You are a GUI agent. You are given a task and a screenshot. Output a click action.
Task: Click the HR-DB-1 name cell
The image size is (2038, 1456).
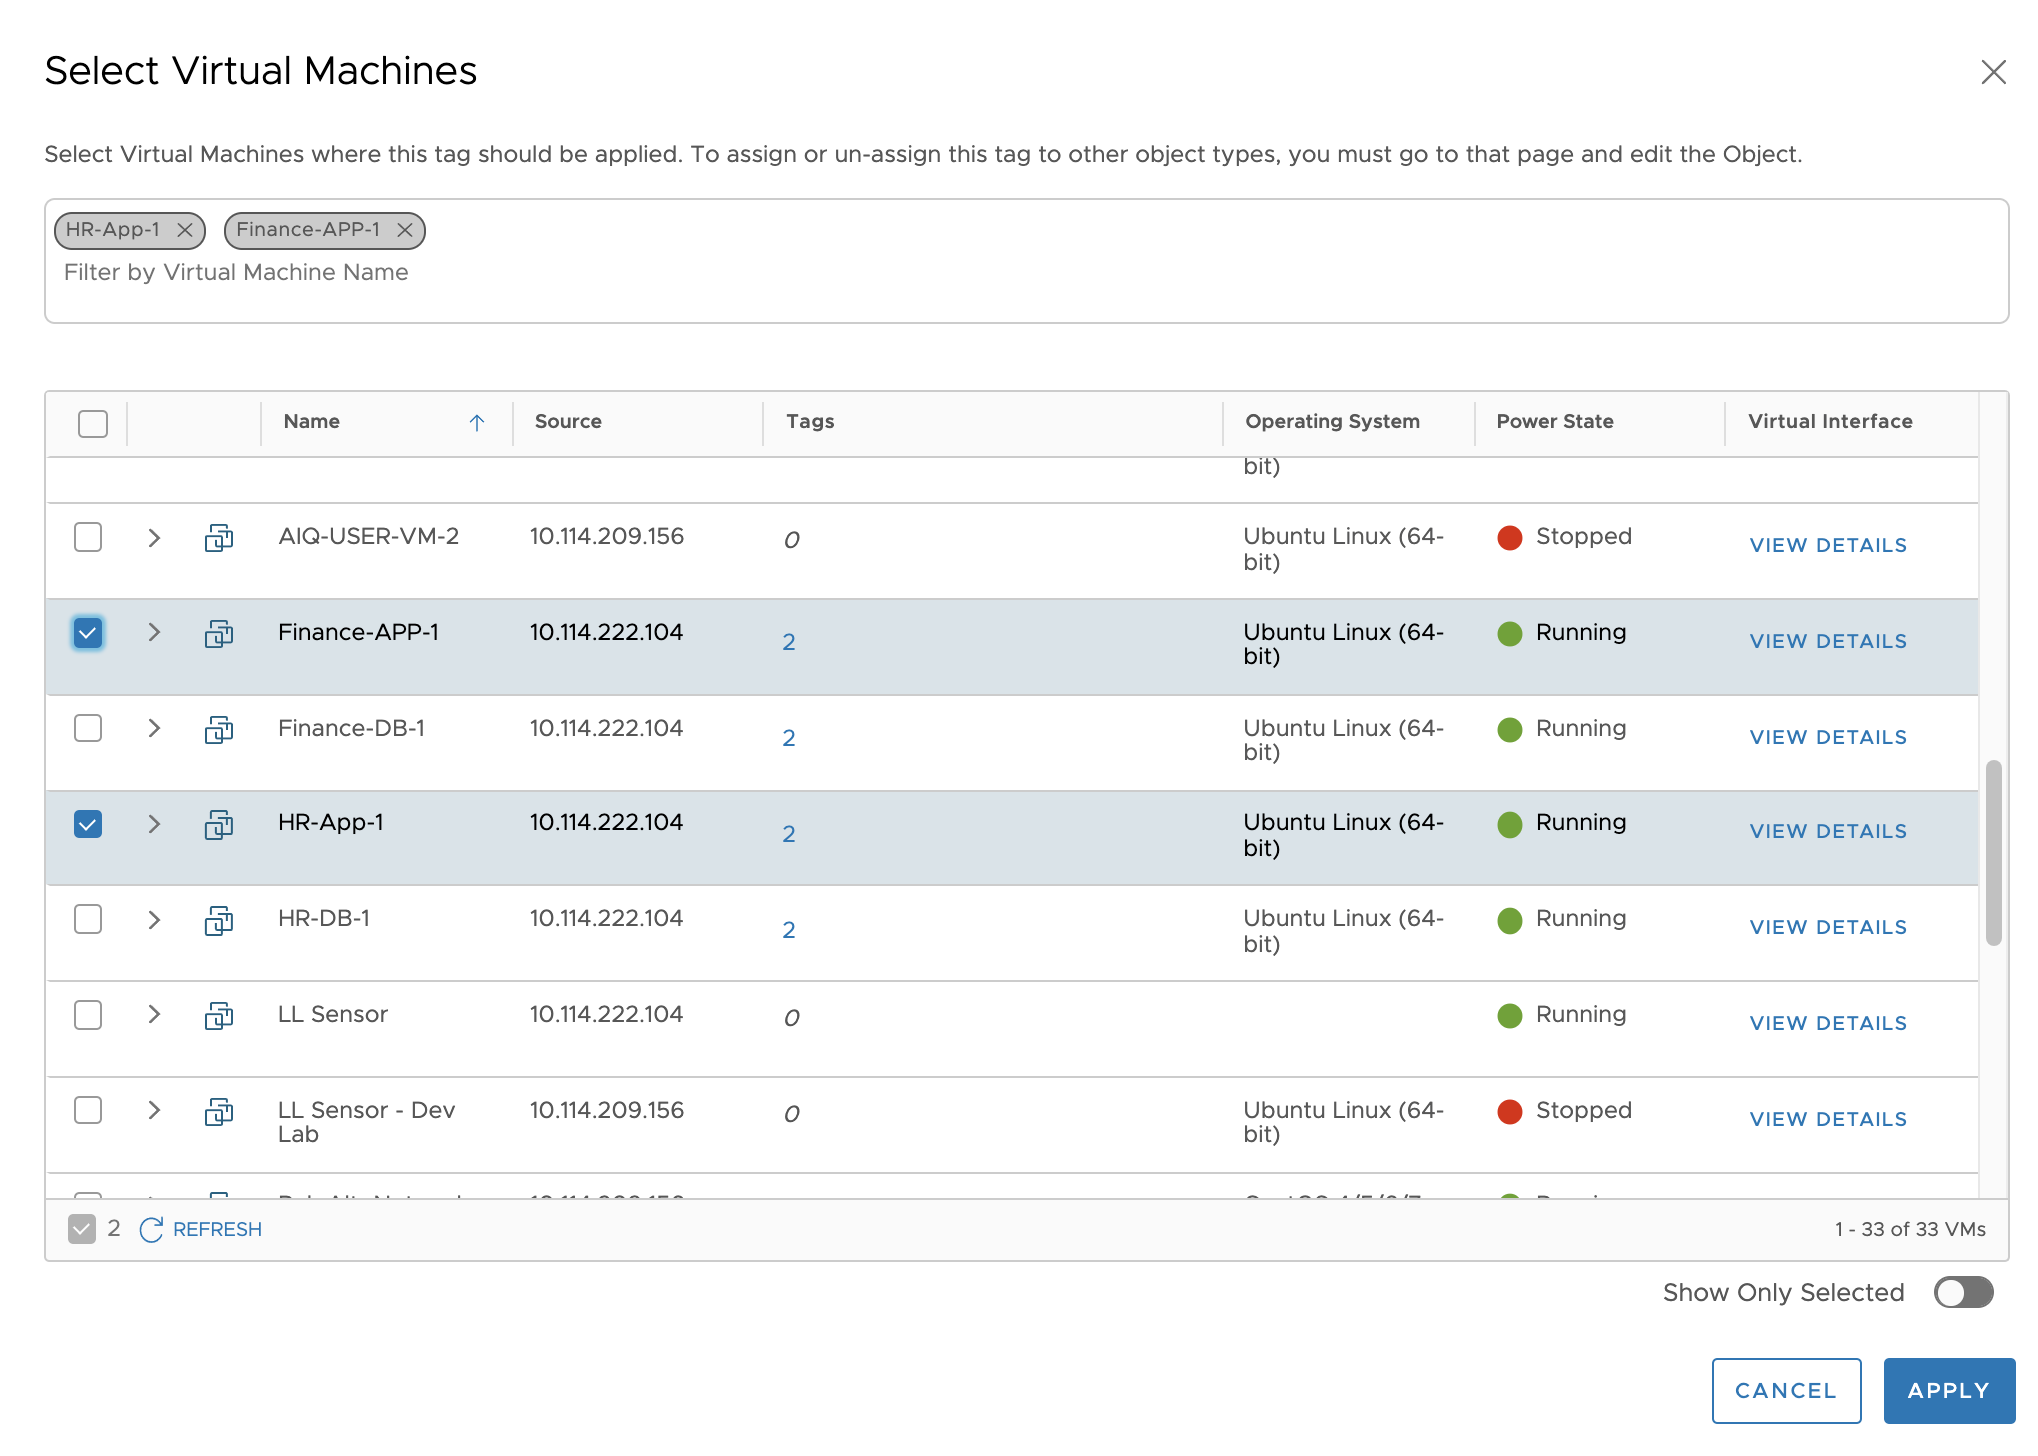(324, 918)
